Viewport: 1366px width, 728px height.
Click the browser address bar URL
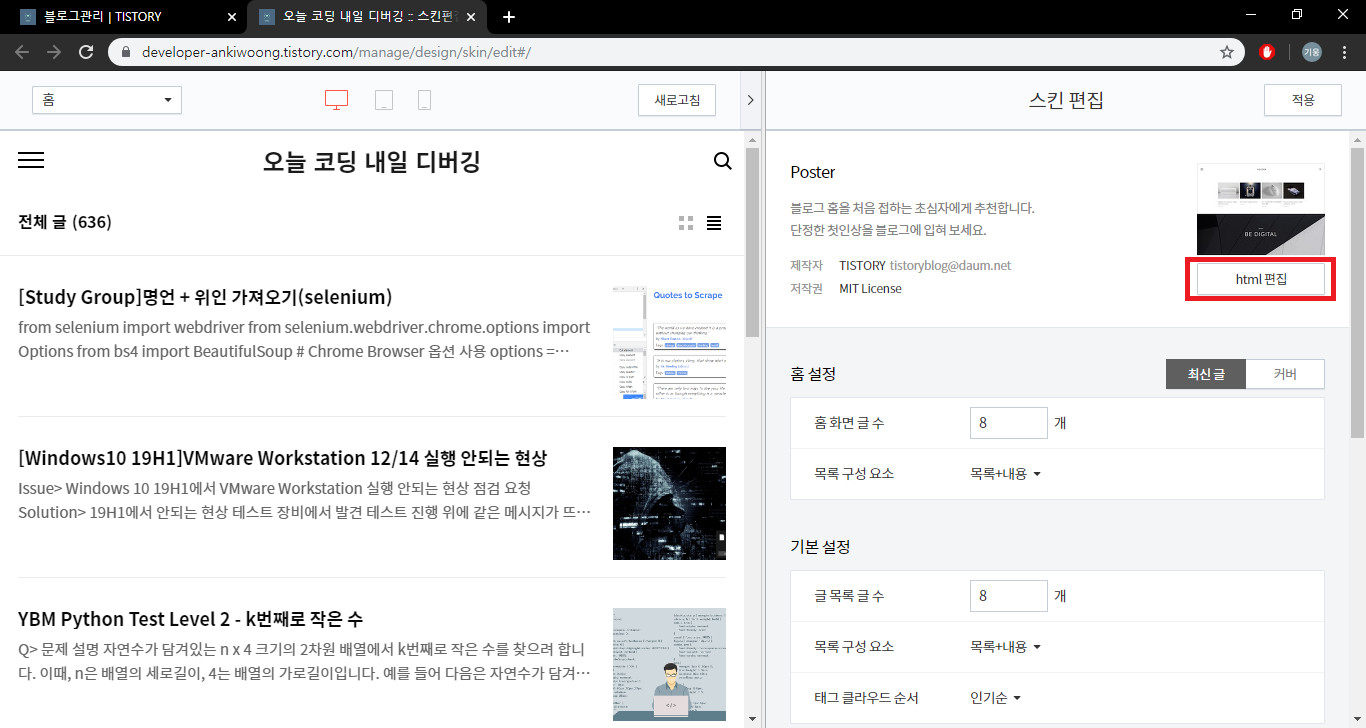click(x=336, y=52)
